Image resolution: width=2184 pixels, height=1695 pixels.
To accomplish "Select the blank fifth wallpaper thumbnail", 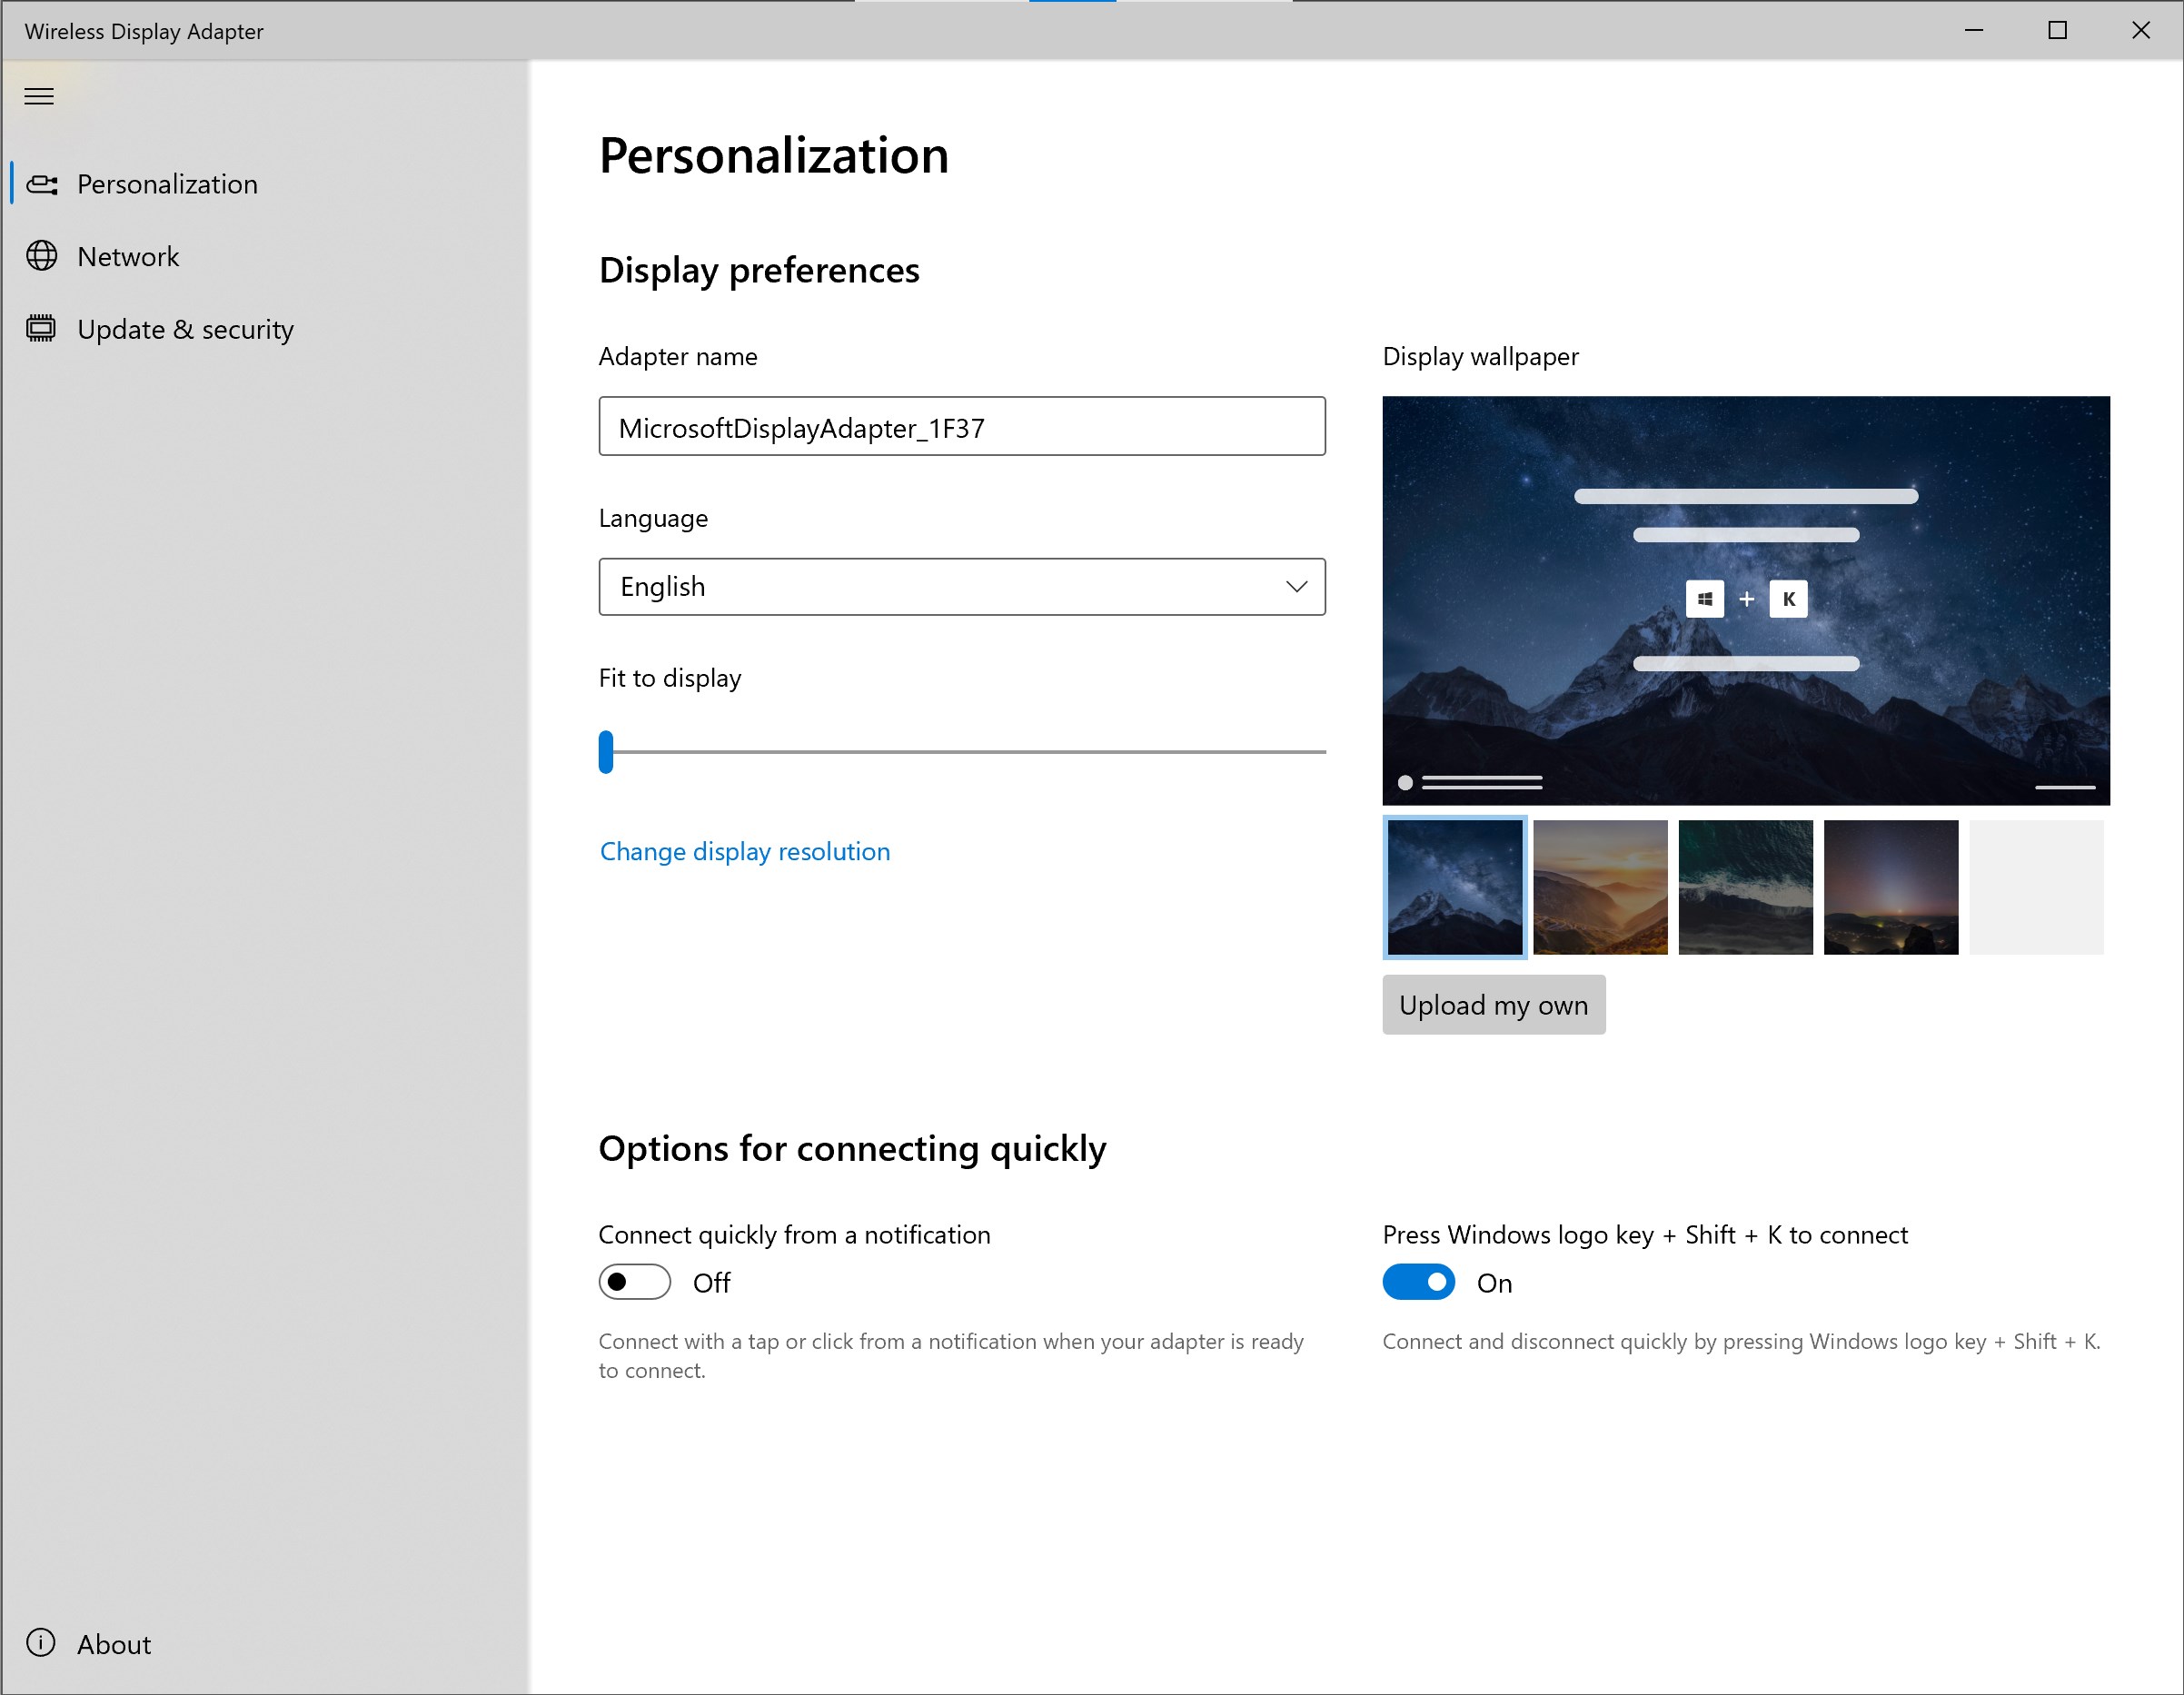I will click(2039, 885).
